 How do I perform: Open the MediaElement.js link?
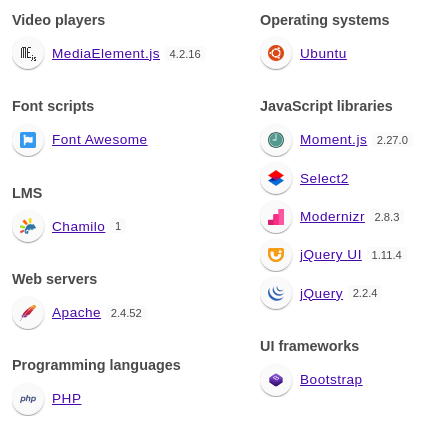(x=106, y=54)
